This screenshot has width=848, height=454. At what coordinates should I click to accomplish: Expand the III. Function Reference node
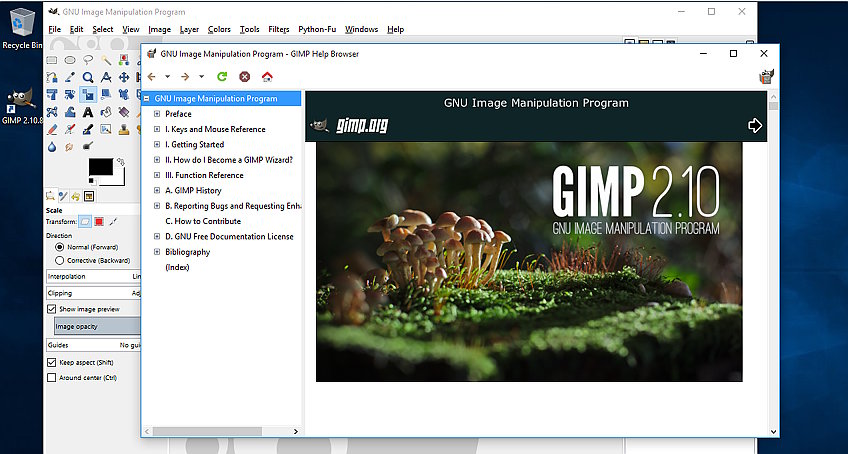click(157, 175)
